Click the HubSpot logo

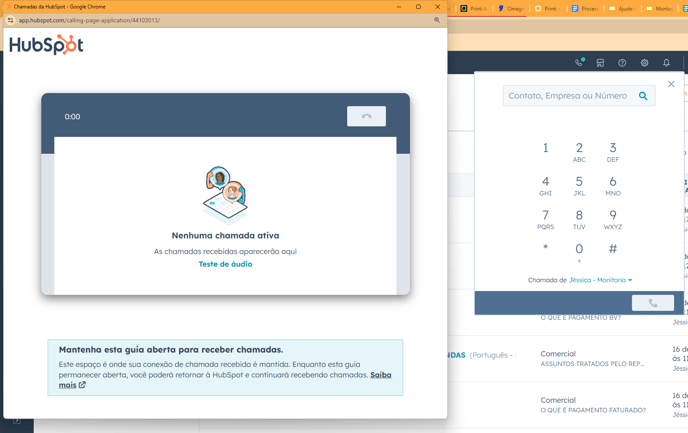click(x=46, y=45)
